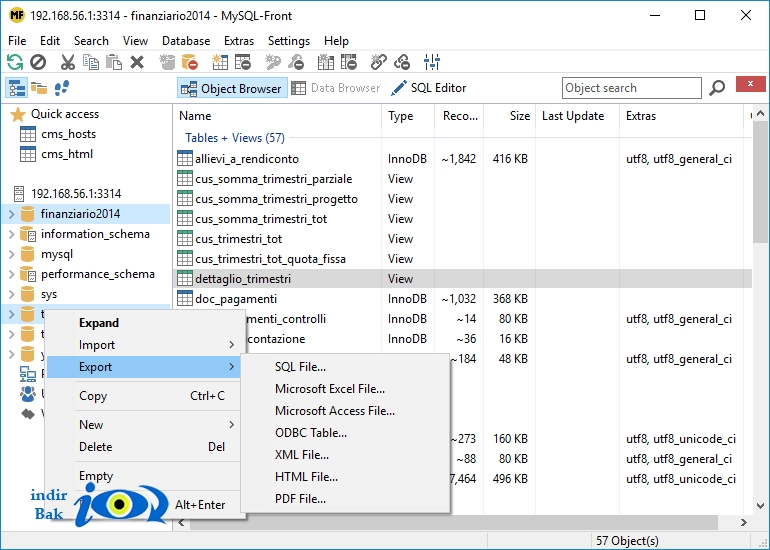Screen dimensions: 770x550
Task: Click the Delete Database toolbar icon
Action: [x=190, y=62]
